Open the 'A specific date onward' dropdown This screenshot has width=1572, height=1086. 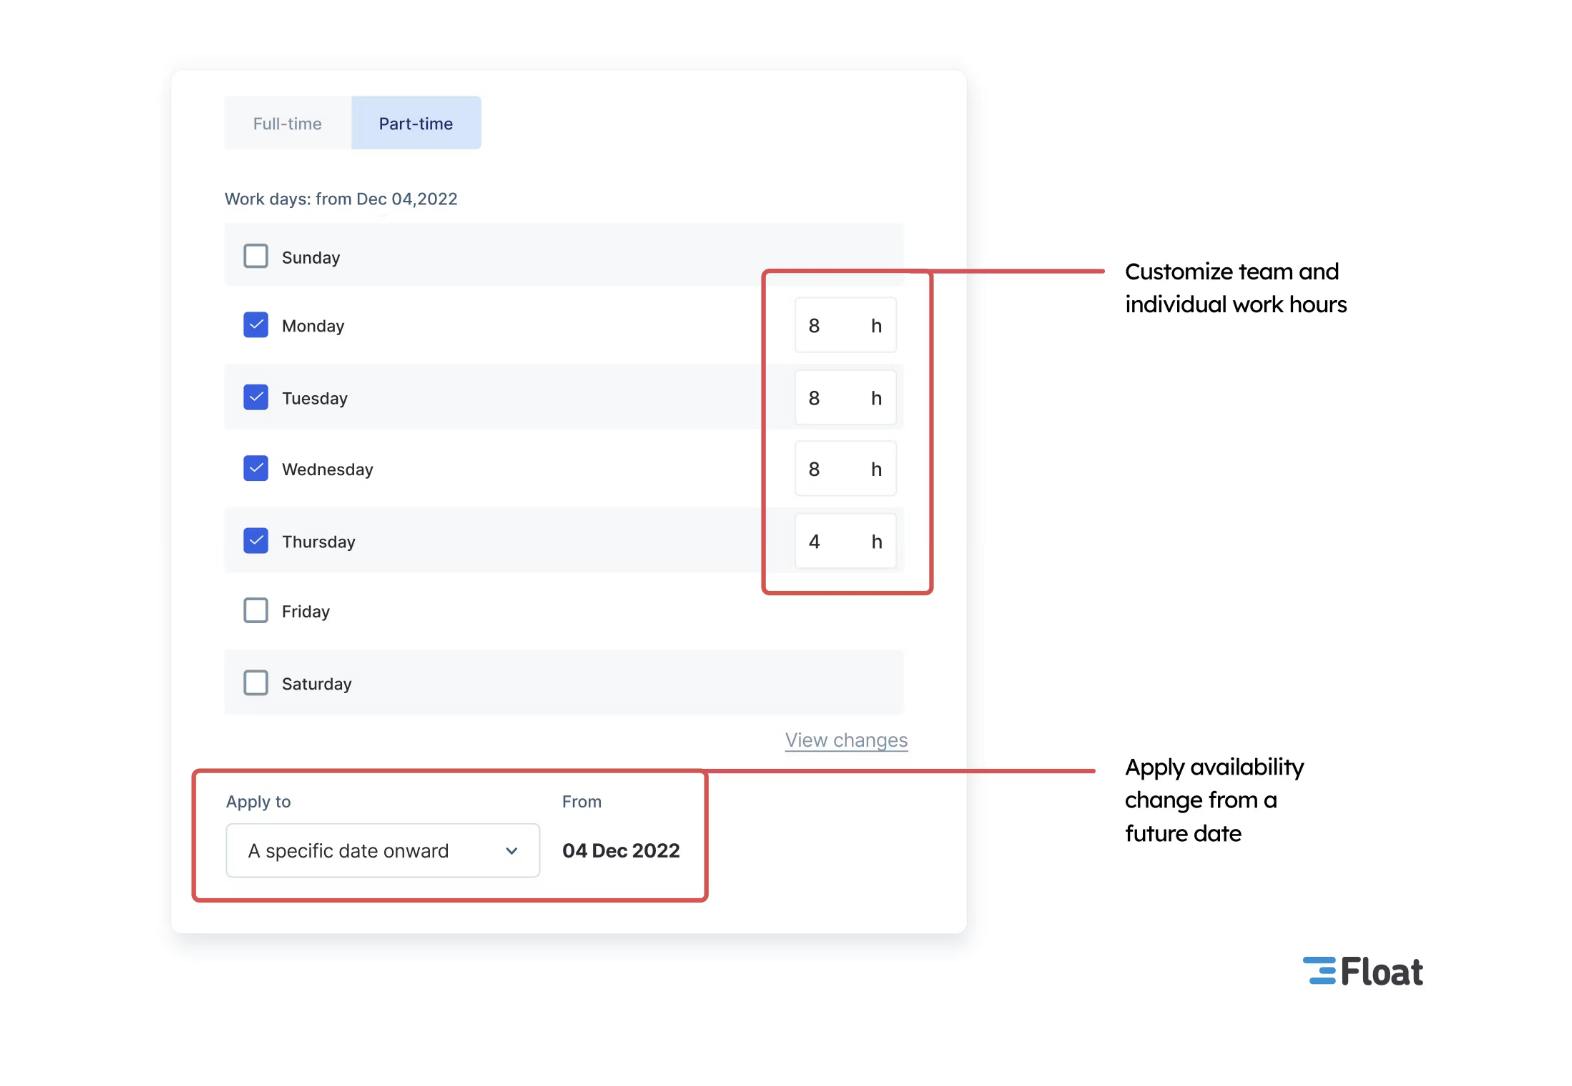point(383,850)
